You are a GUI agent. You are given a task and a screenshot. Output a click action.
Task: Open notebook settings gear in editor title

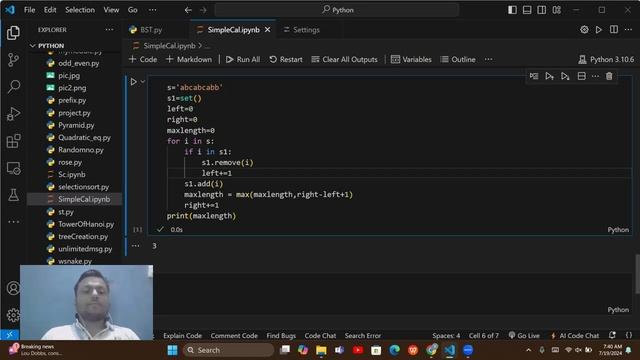(584, 30)
